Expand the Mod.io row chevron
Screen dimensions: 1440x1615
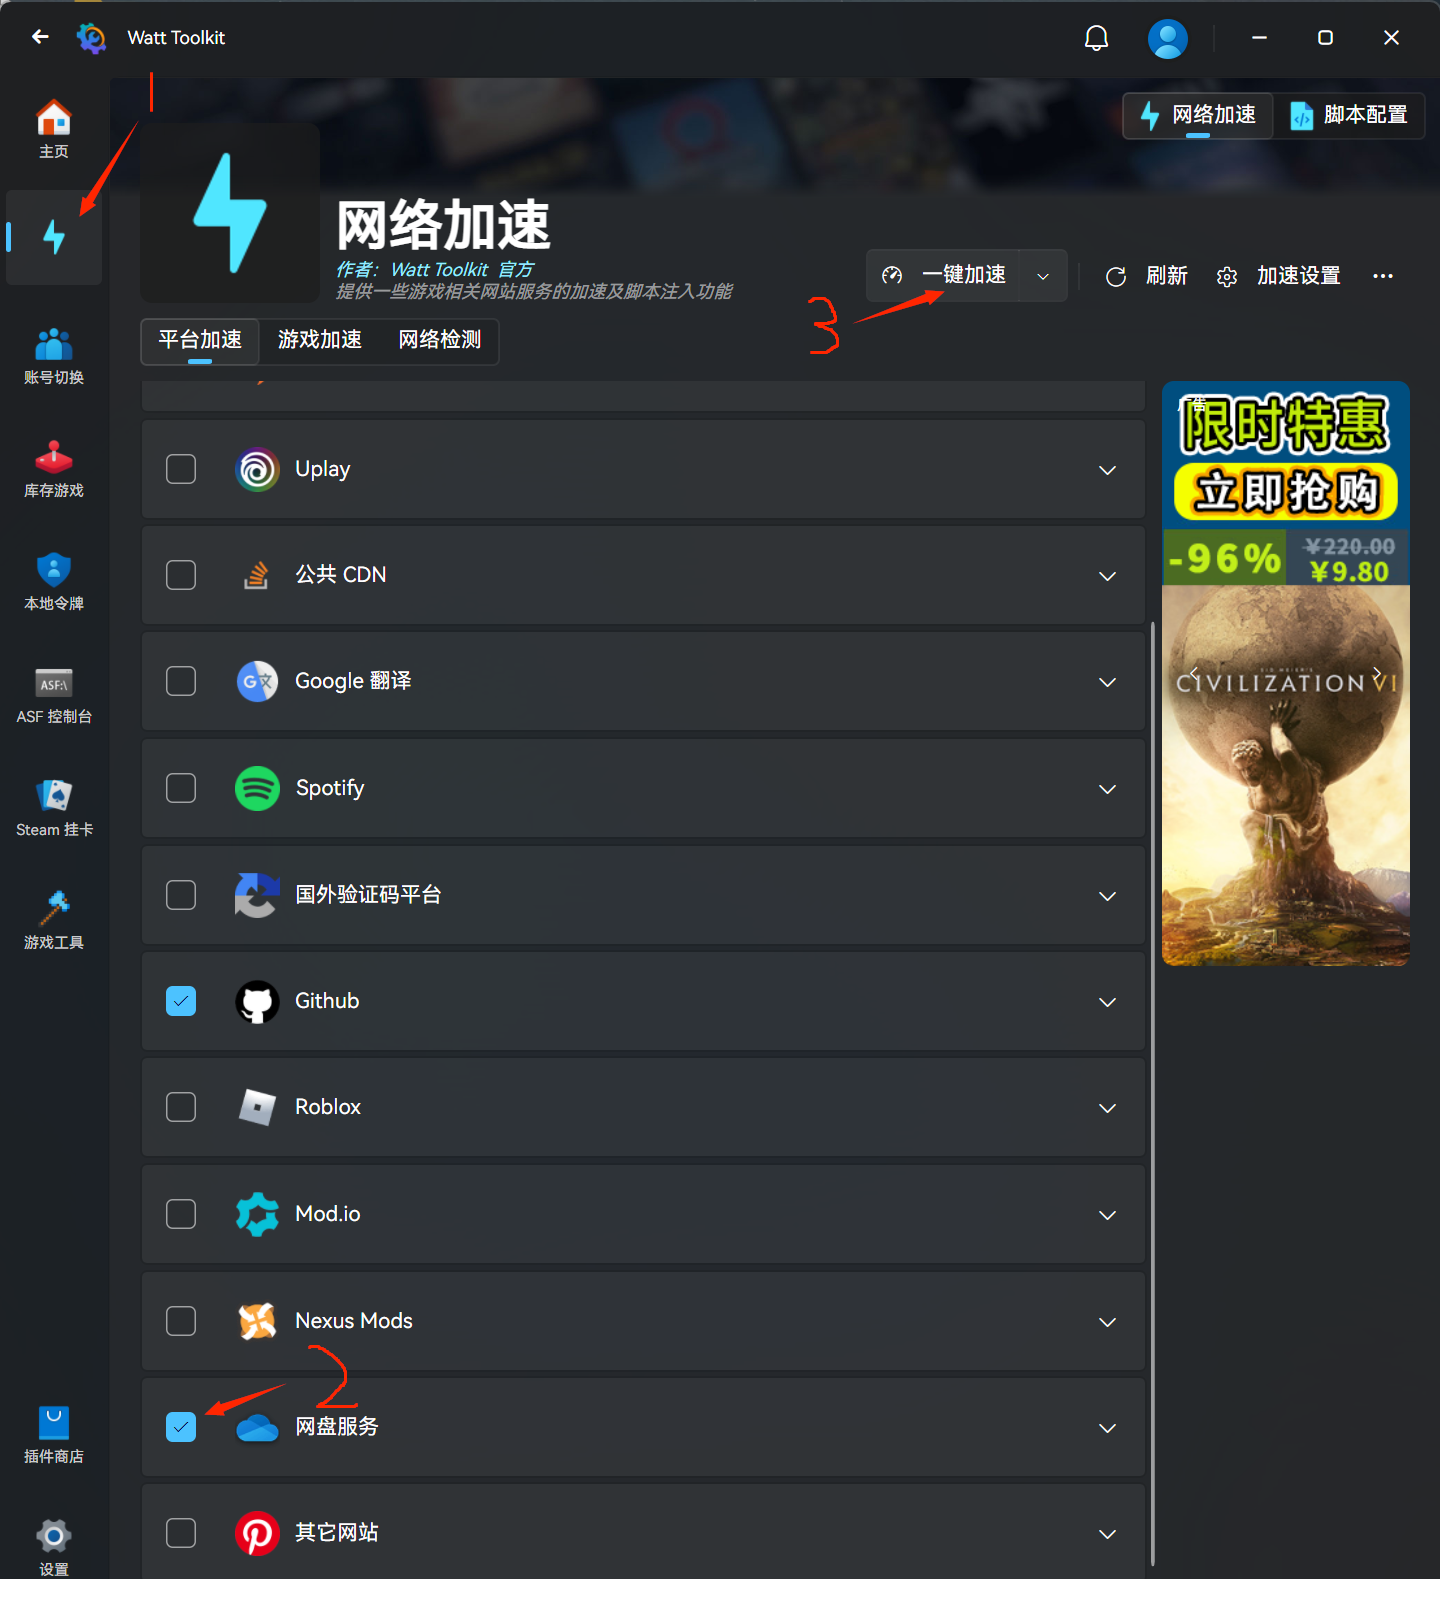pyautogui.click(x=1107, y=1215)
